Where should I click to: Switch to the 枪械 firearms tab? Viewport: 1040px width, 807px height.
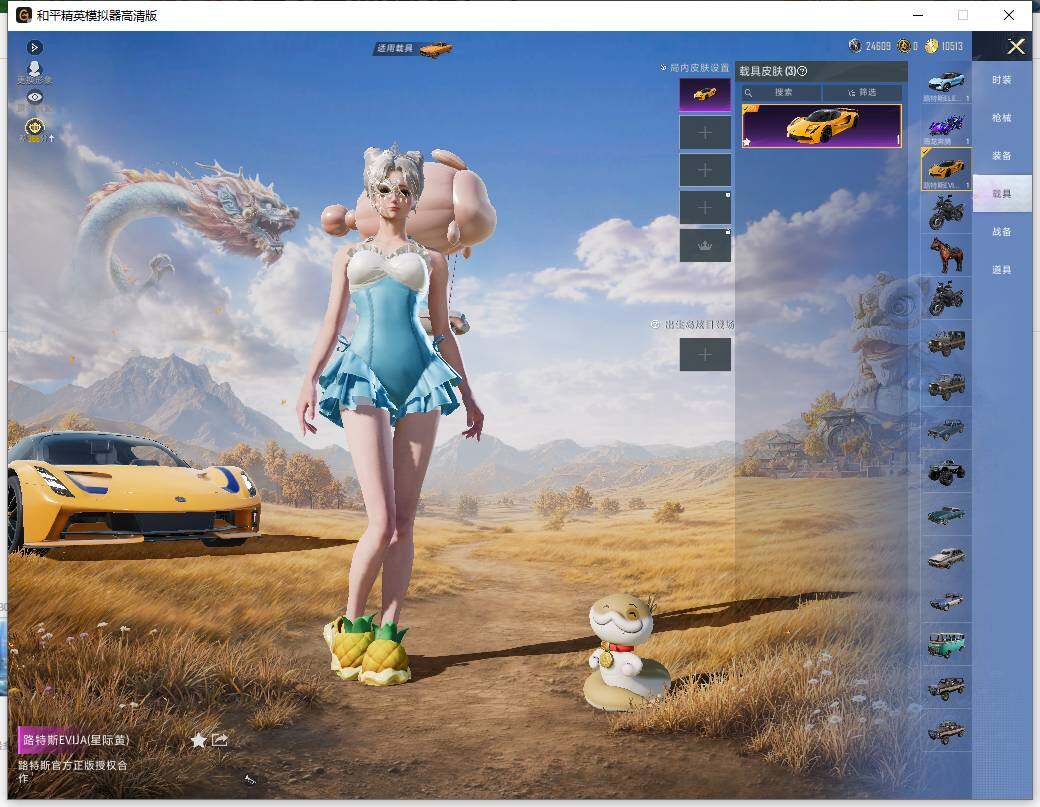click(x=1002, y=118)
